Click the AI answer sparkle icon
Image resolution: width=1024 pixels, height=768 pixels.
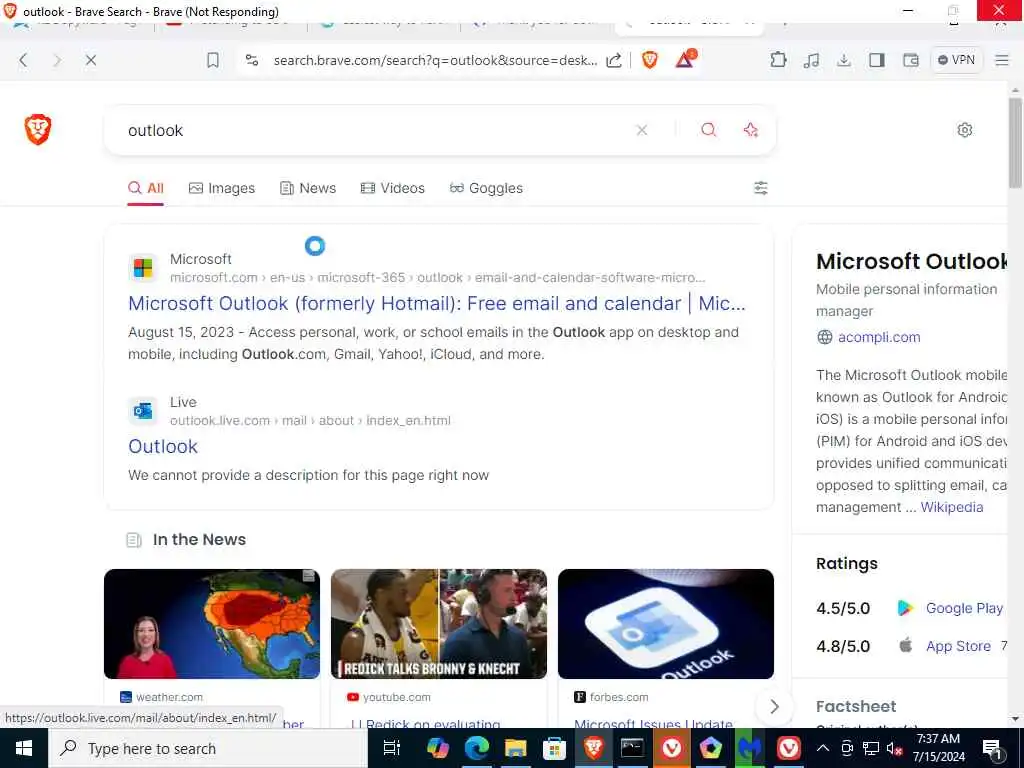(751, 130)
